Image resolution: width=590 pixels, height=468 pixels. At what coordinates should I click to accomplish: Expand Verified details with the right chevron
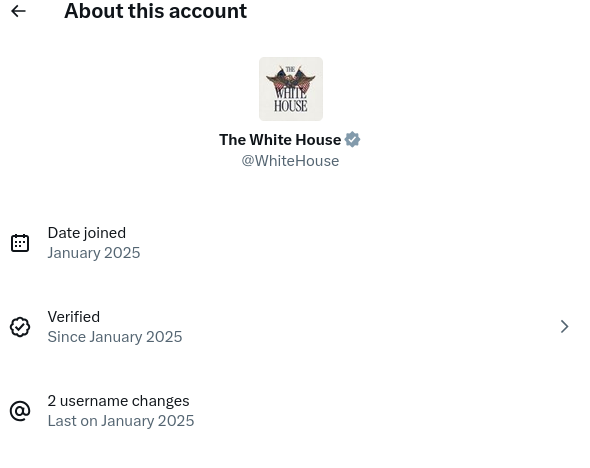(564, 327)
